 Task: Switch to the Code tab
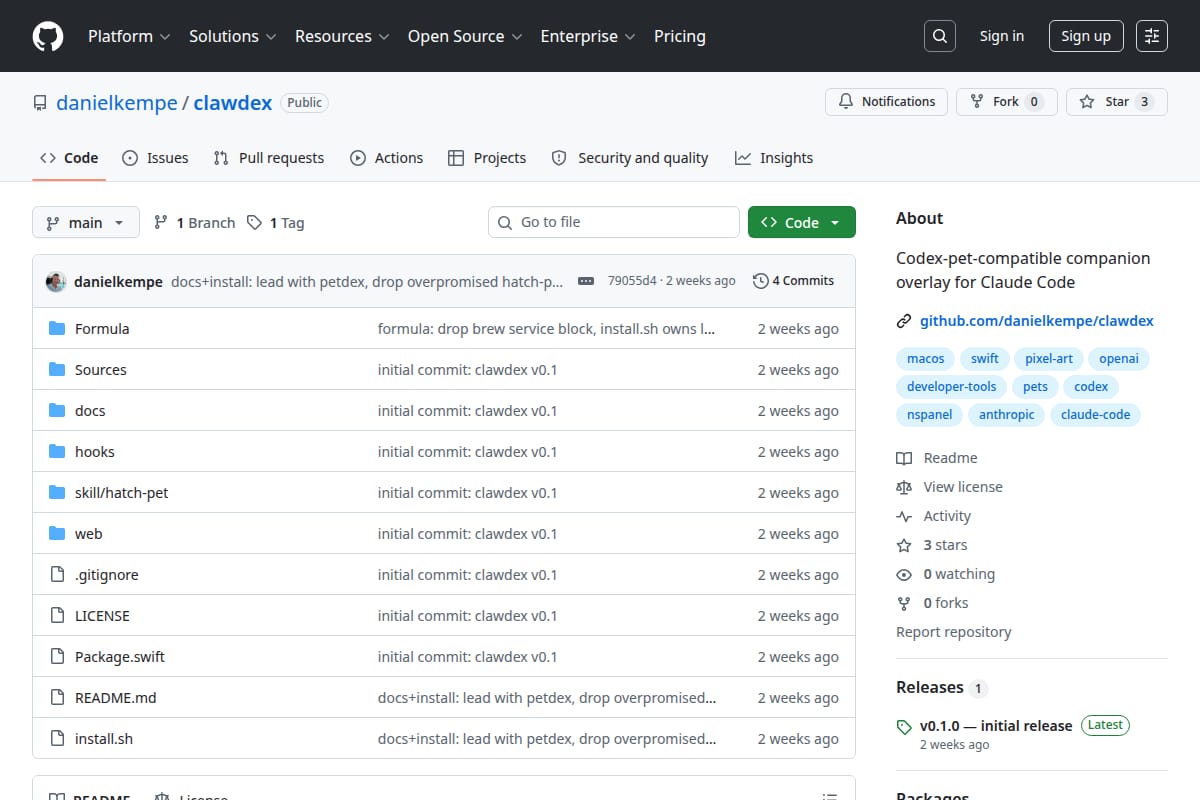click(x=69, y=158)
